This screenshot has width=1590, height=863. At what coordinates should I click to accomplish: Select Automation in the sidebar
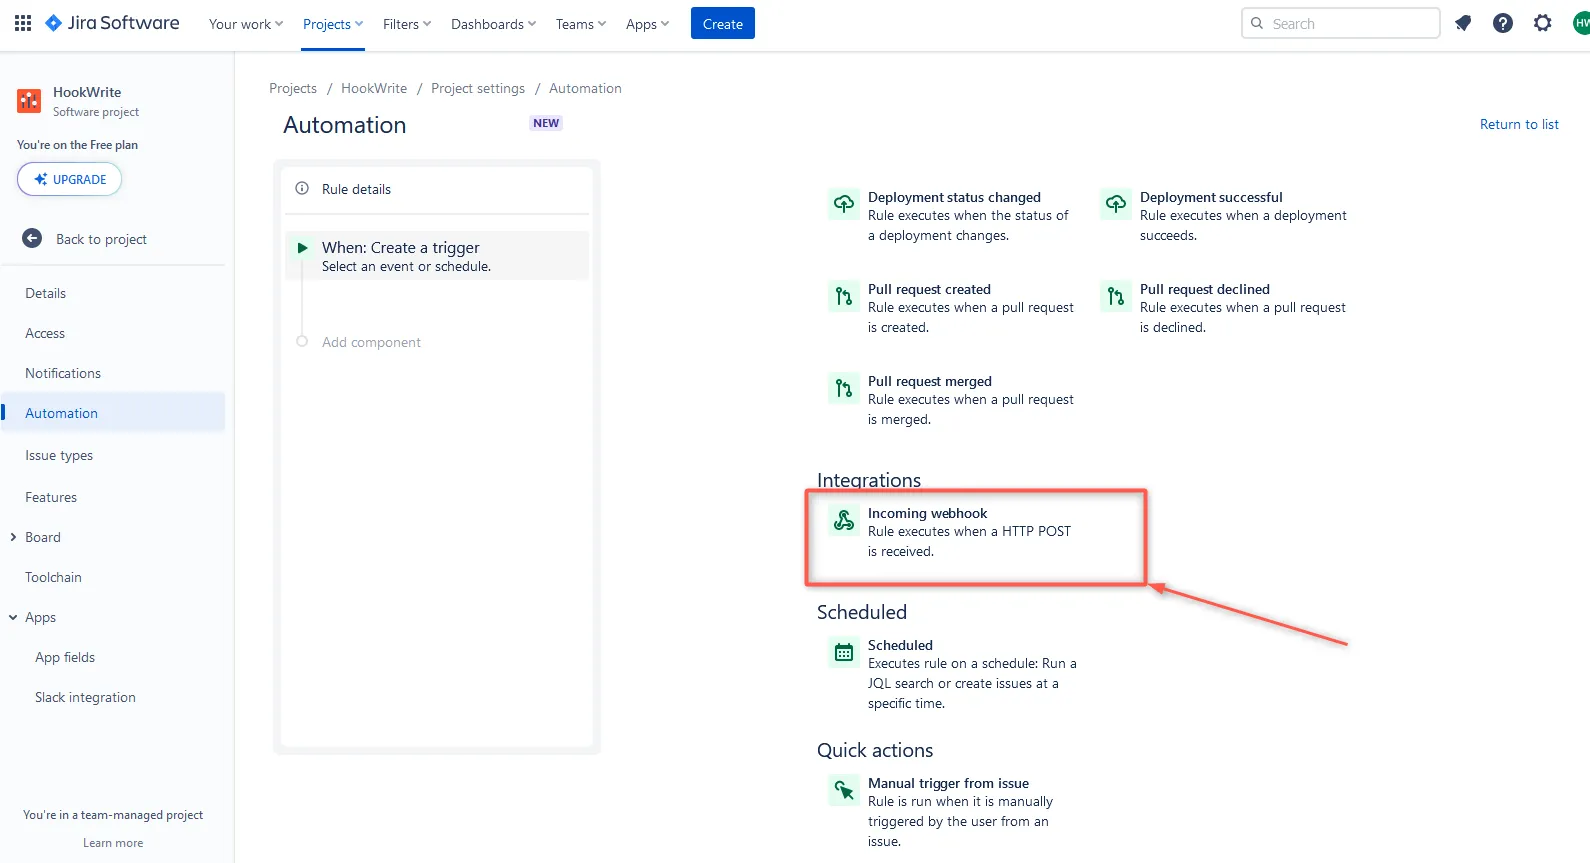tap(113, 413)
